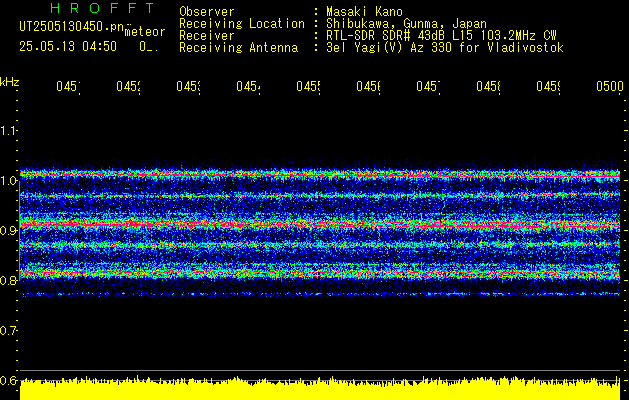Click the 'Receiving Antenna' label
629x400 pixels.
pos(238,48)
